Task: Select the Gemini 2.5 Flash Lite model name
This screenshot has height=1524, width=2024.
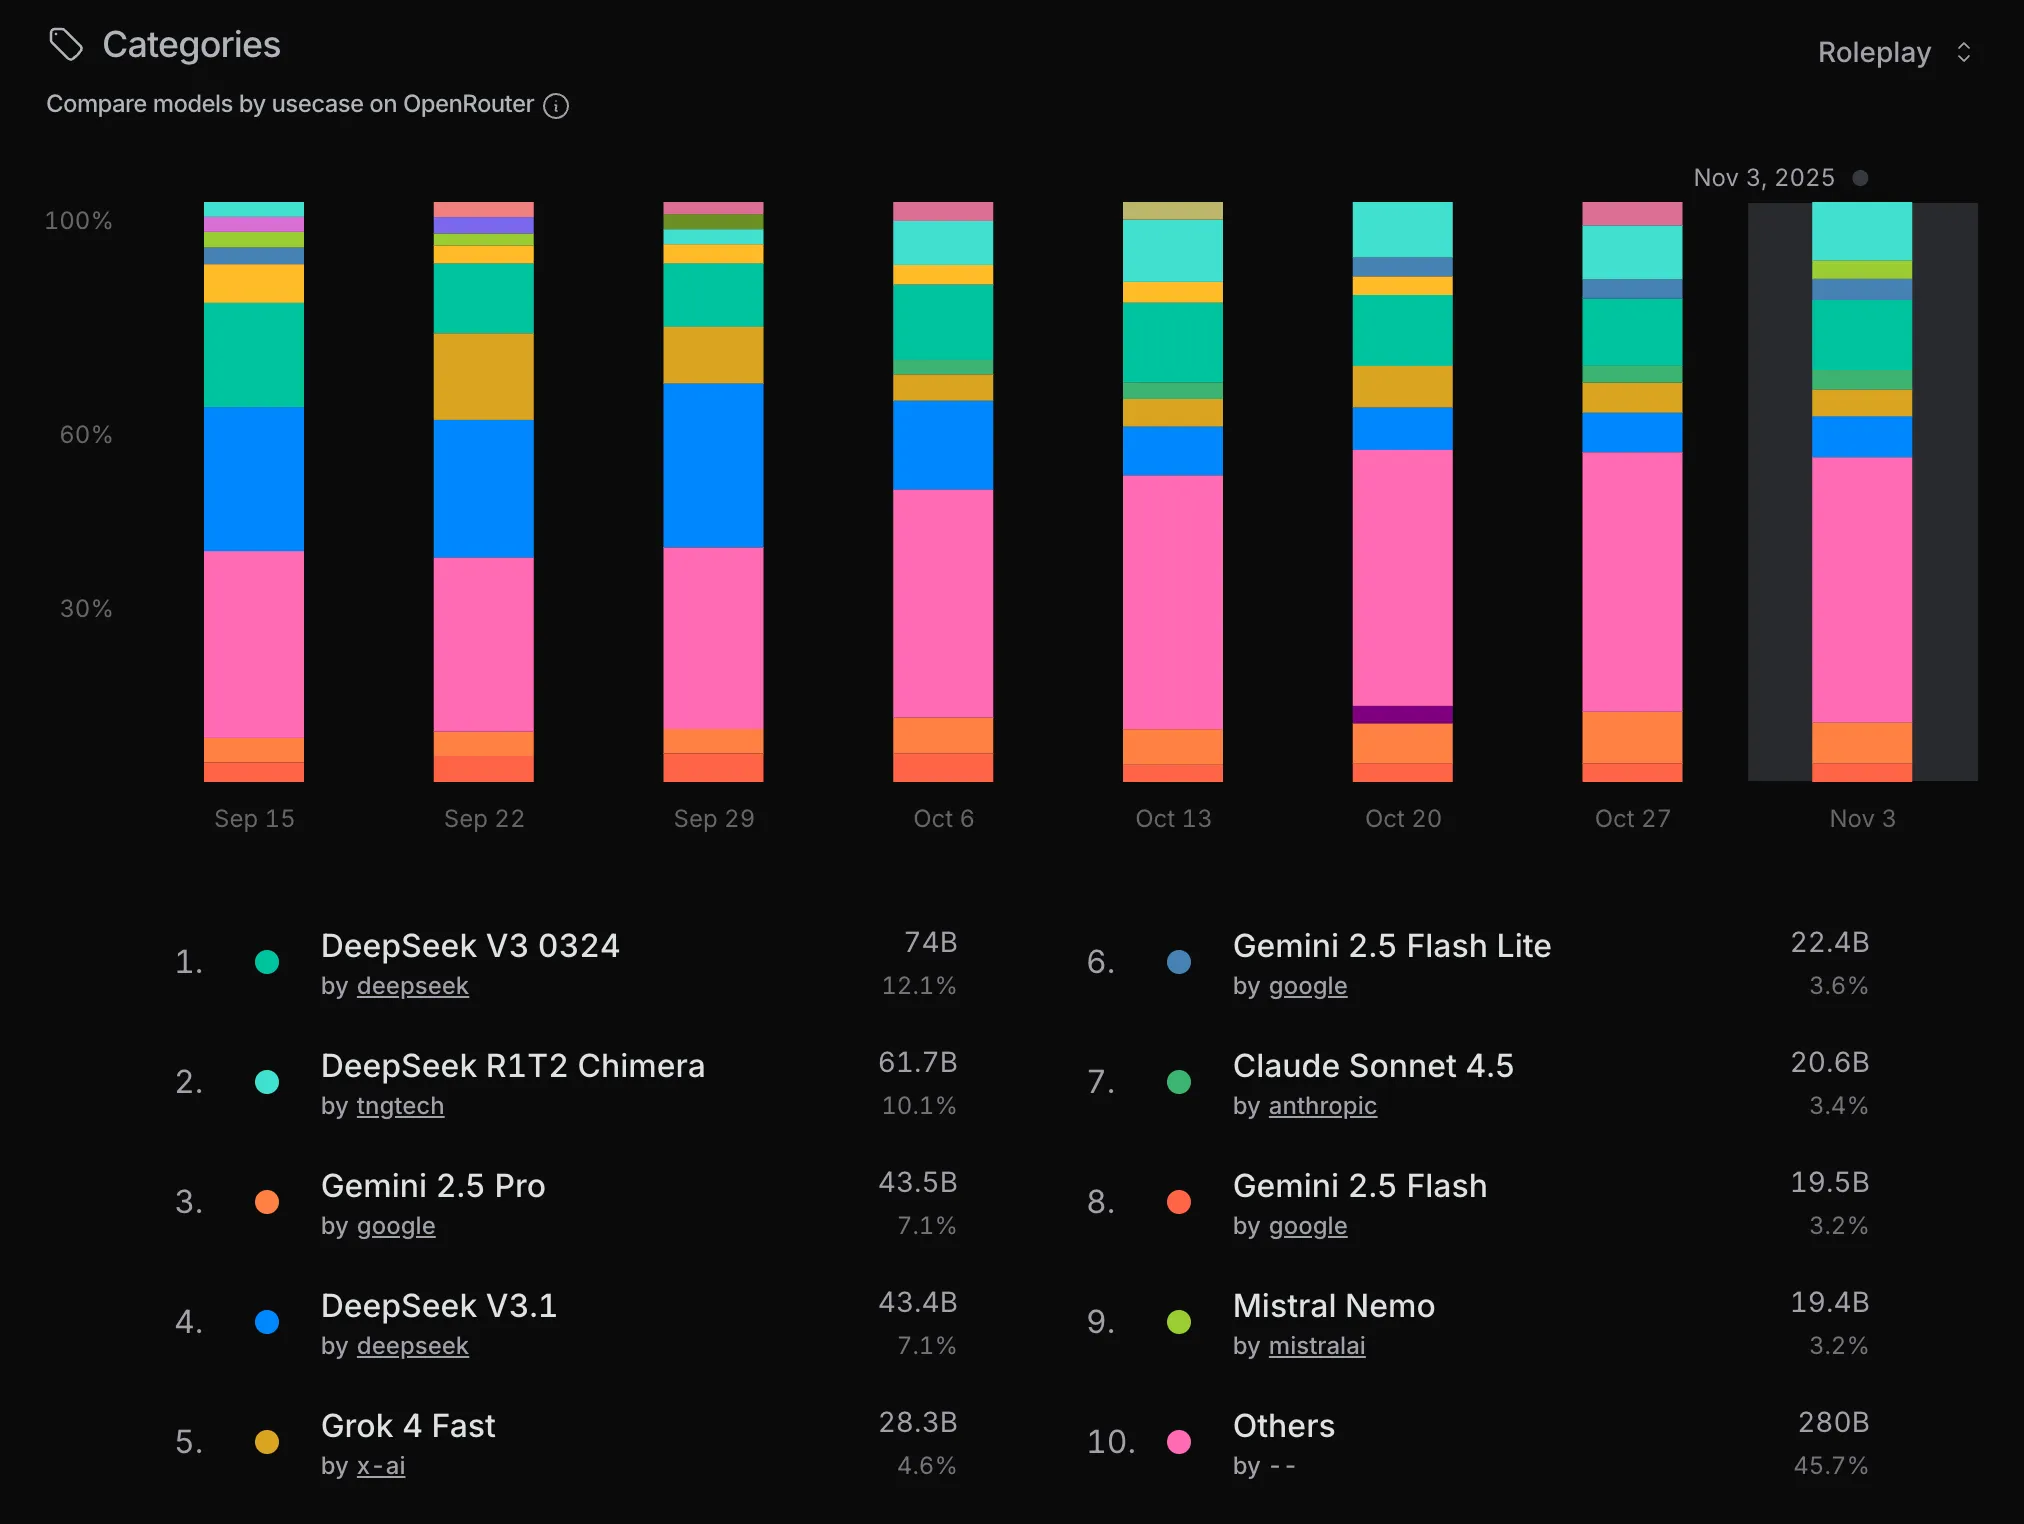Action: [x=1391, y=946]
